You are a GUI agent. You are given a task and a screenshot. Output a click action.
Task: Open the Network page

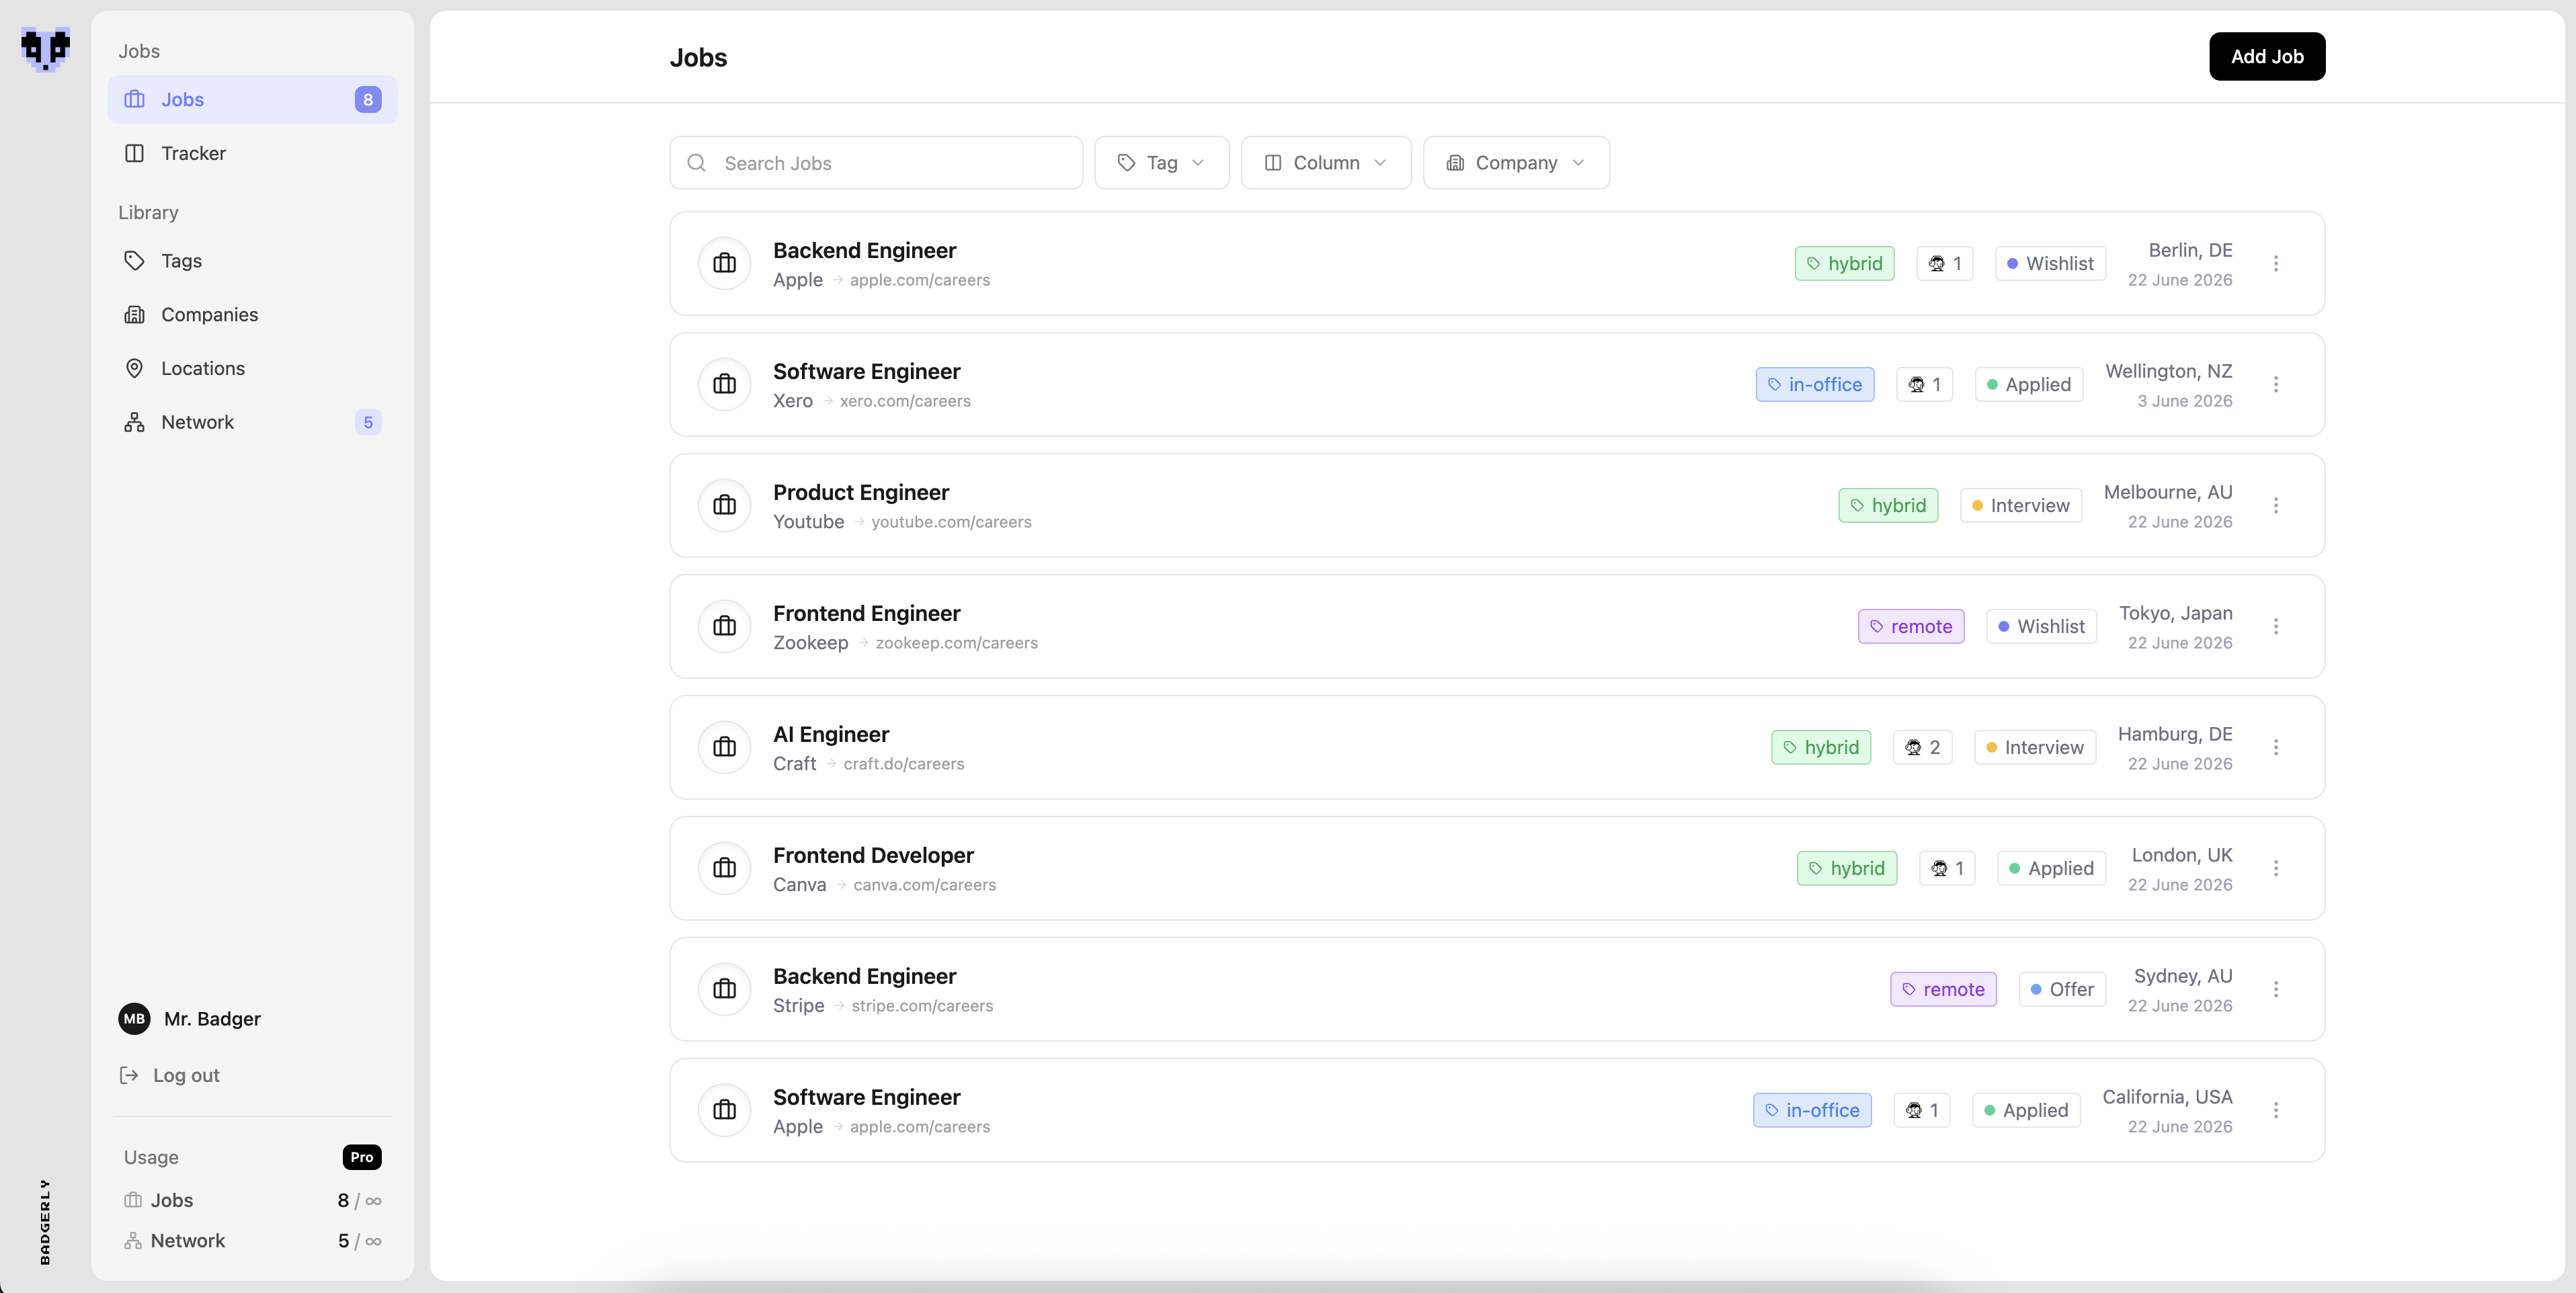(x=252, y=422)
